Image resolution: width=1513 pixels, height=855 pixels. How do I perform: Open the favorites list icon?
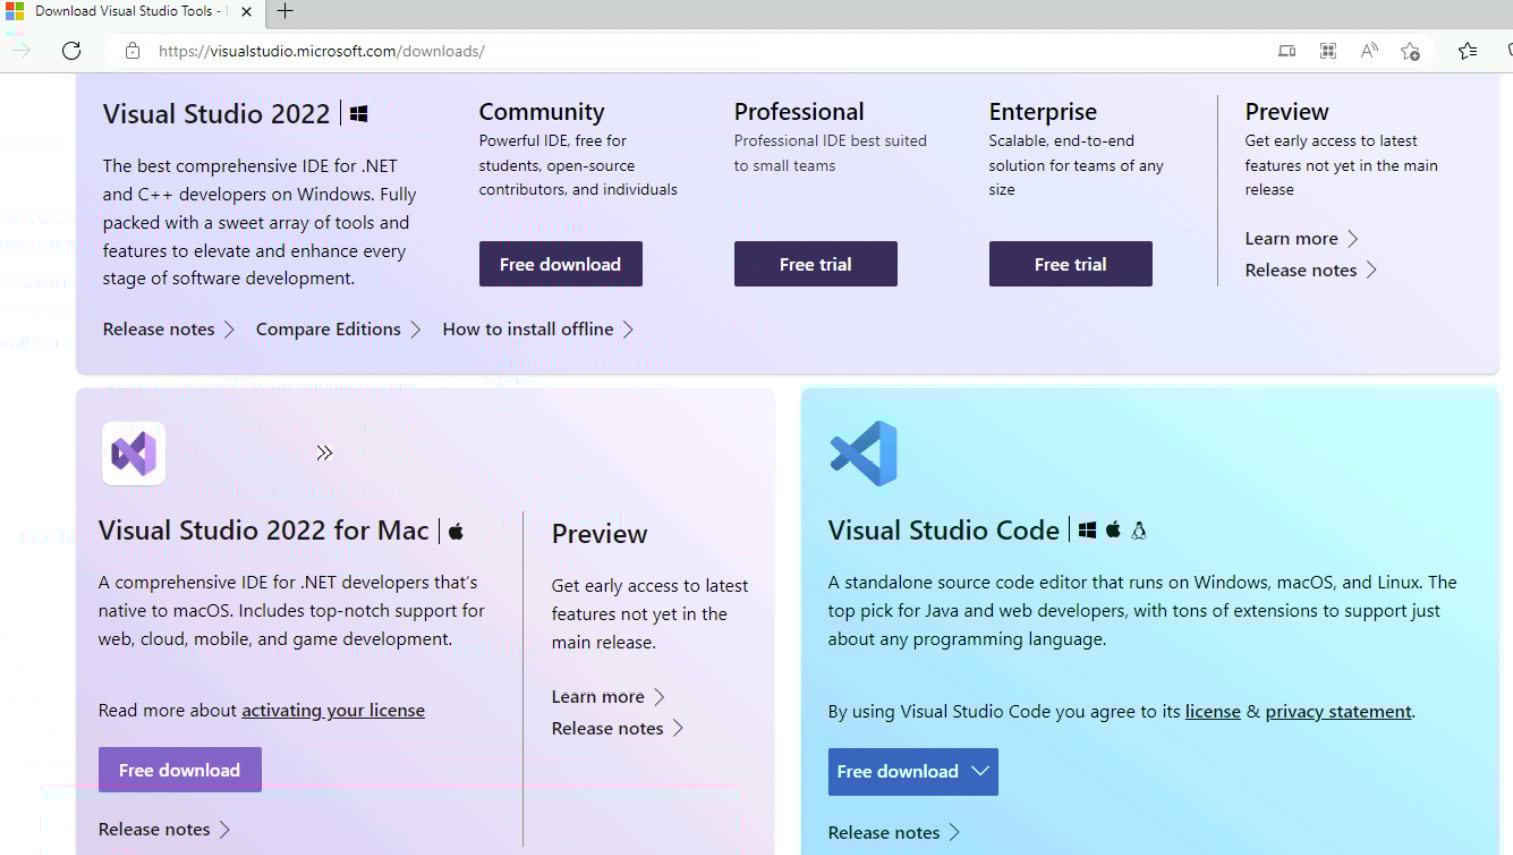pos(1467,51)
